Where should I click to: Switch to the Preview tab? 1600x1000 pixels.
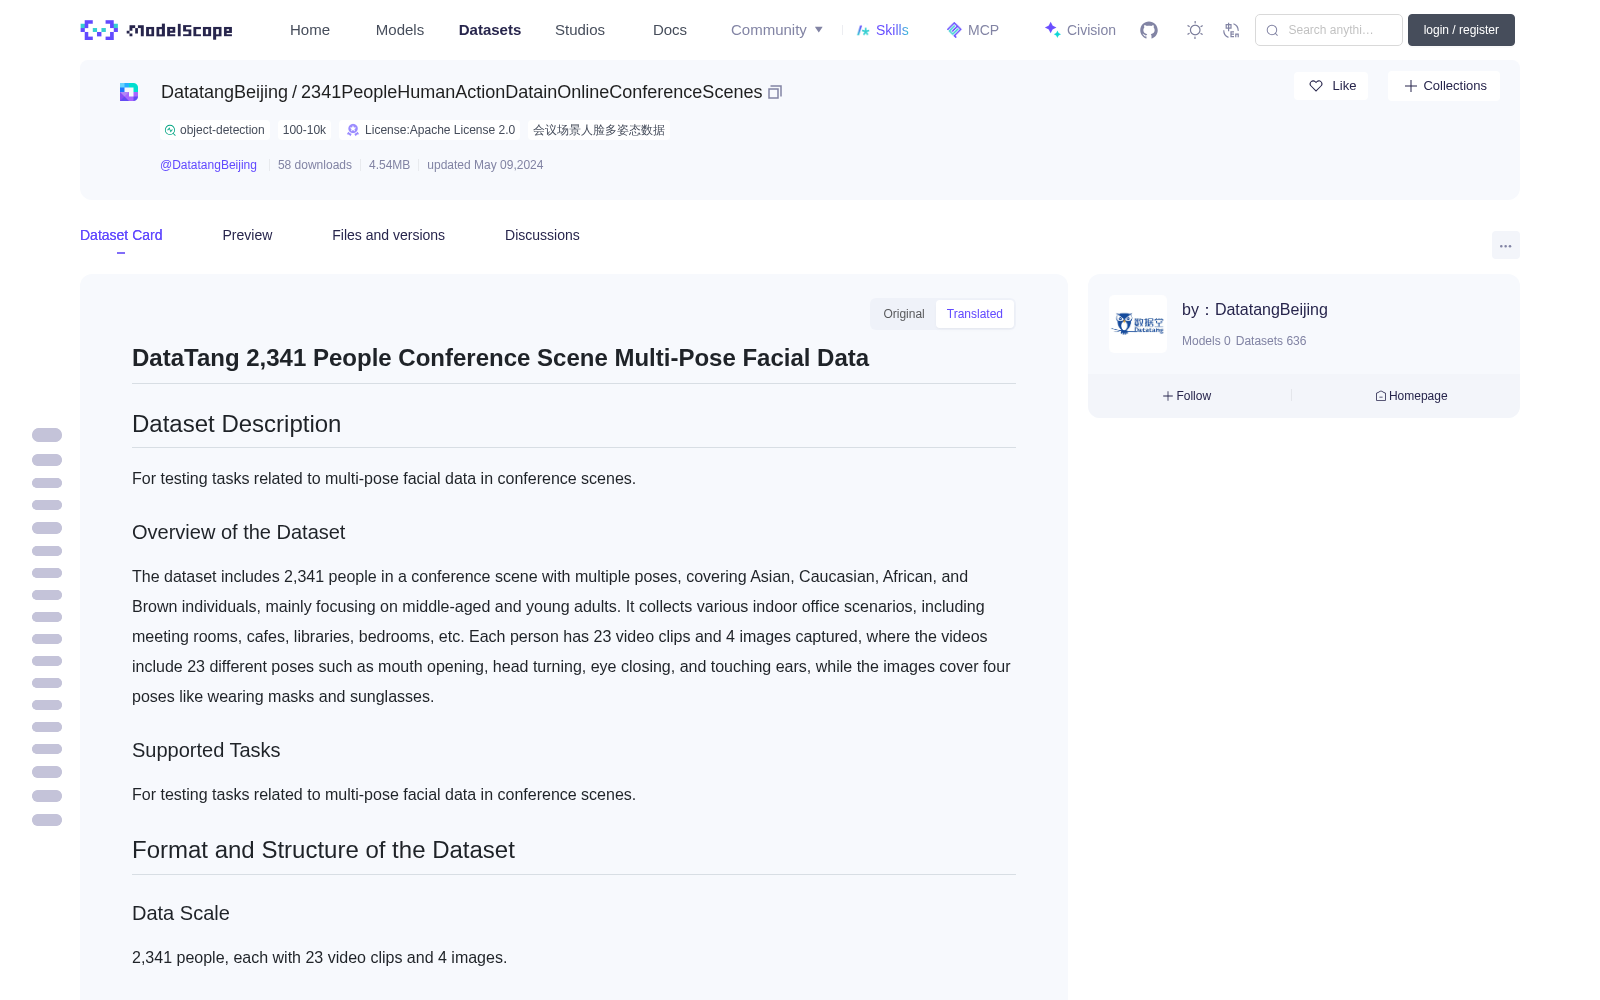pos(247,235)
